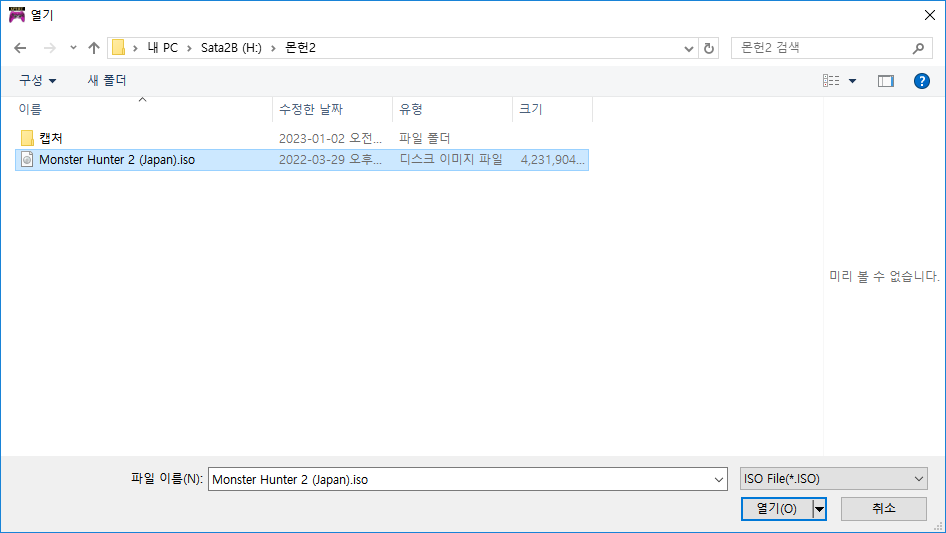Screen dimensions: 946x533
Task: Click the '캡처' folder icon
Action: 27,138
